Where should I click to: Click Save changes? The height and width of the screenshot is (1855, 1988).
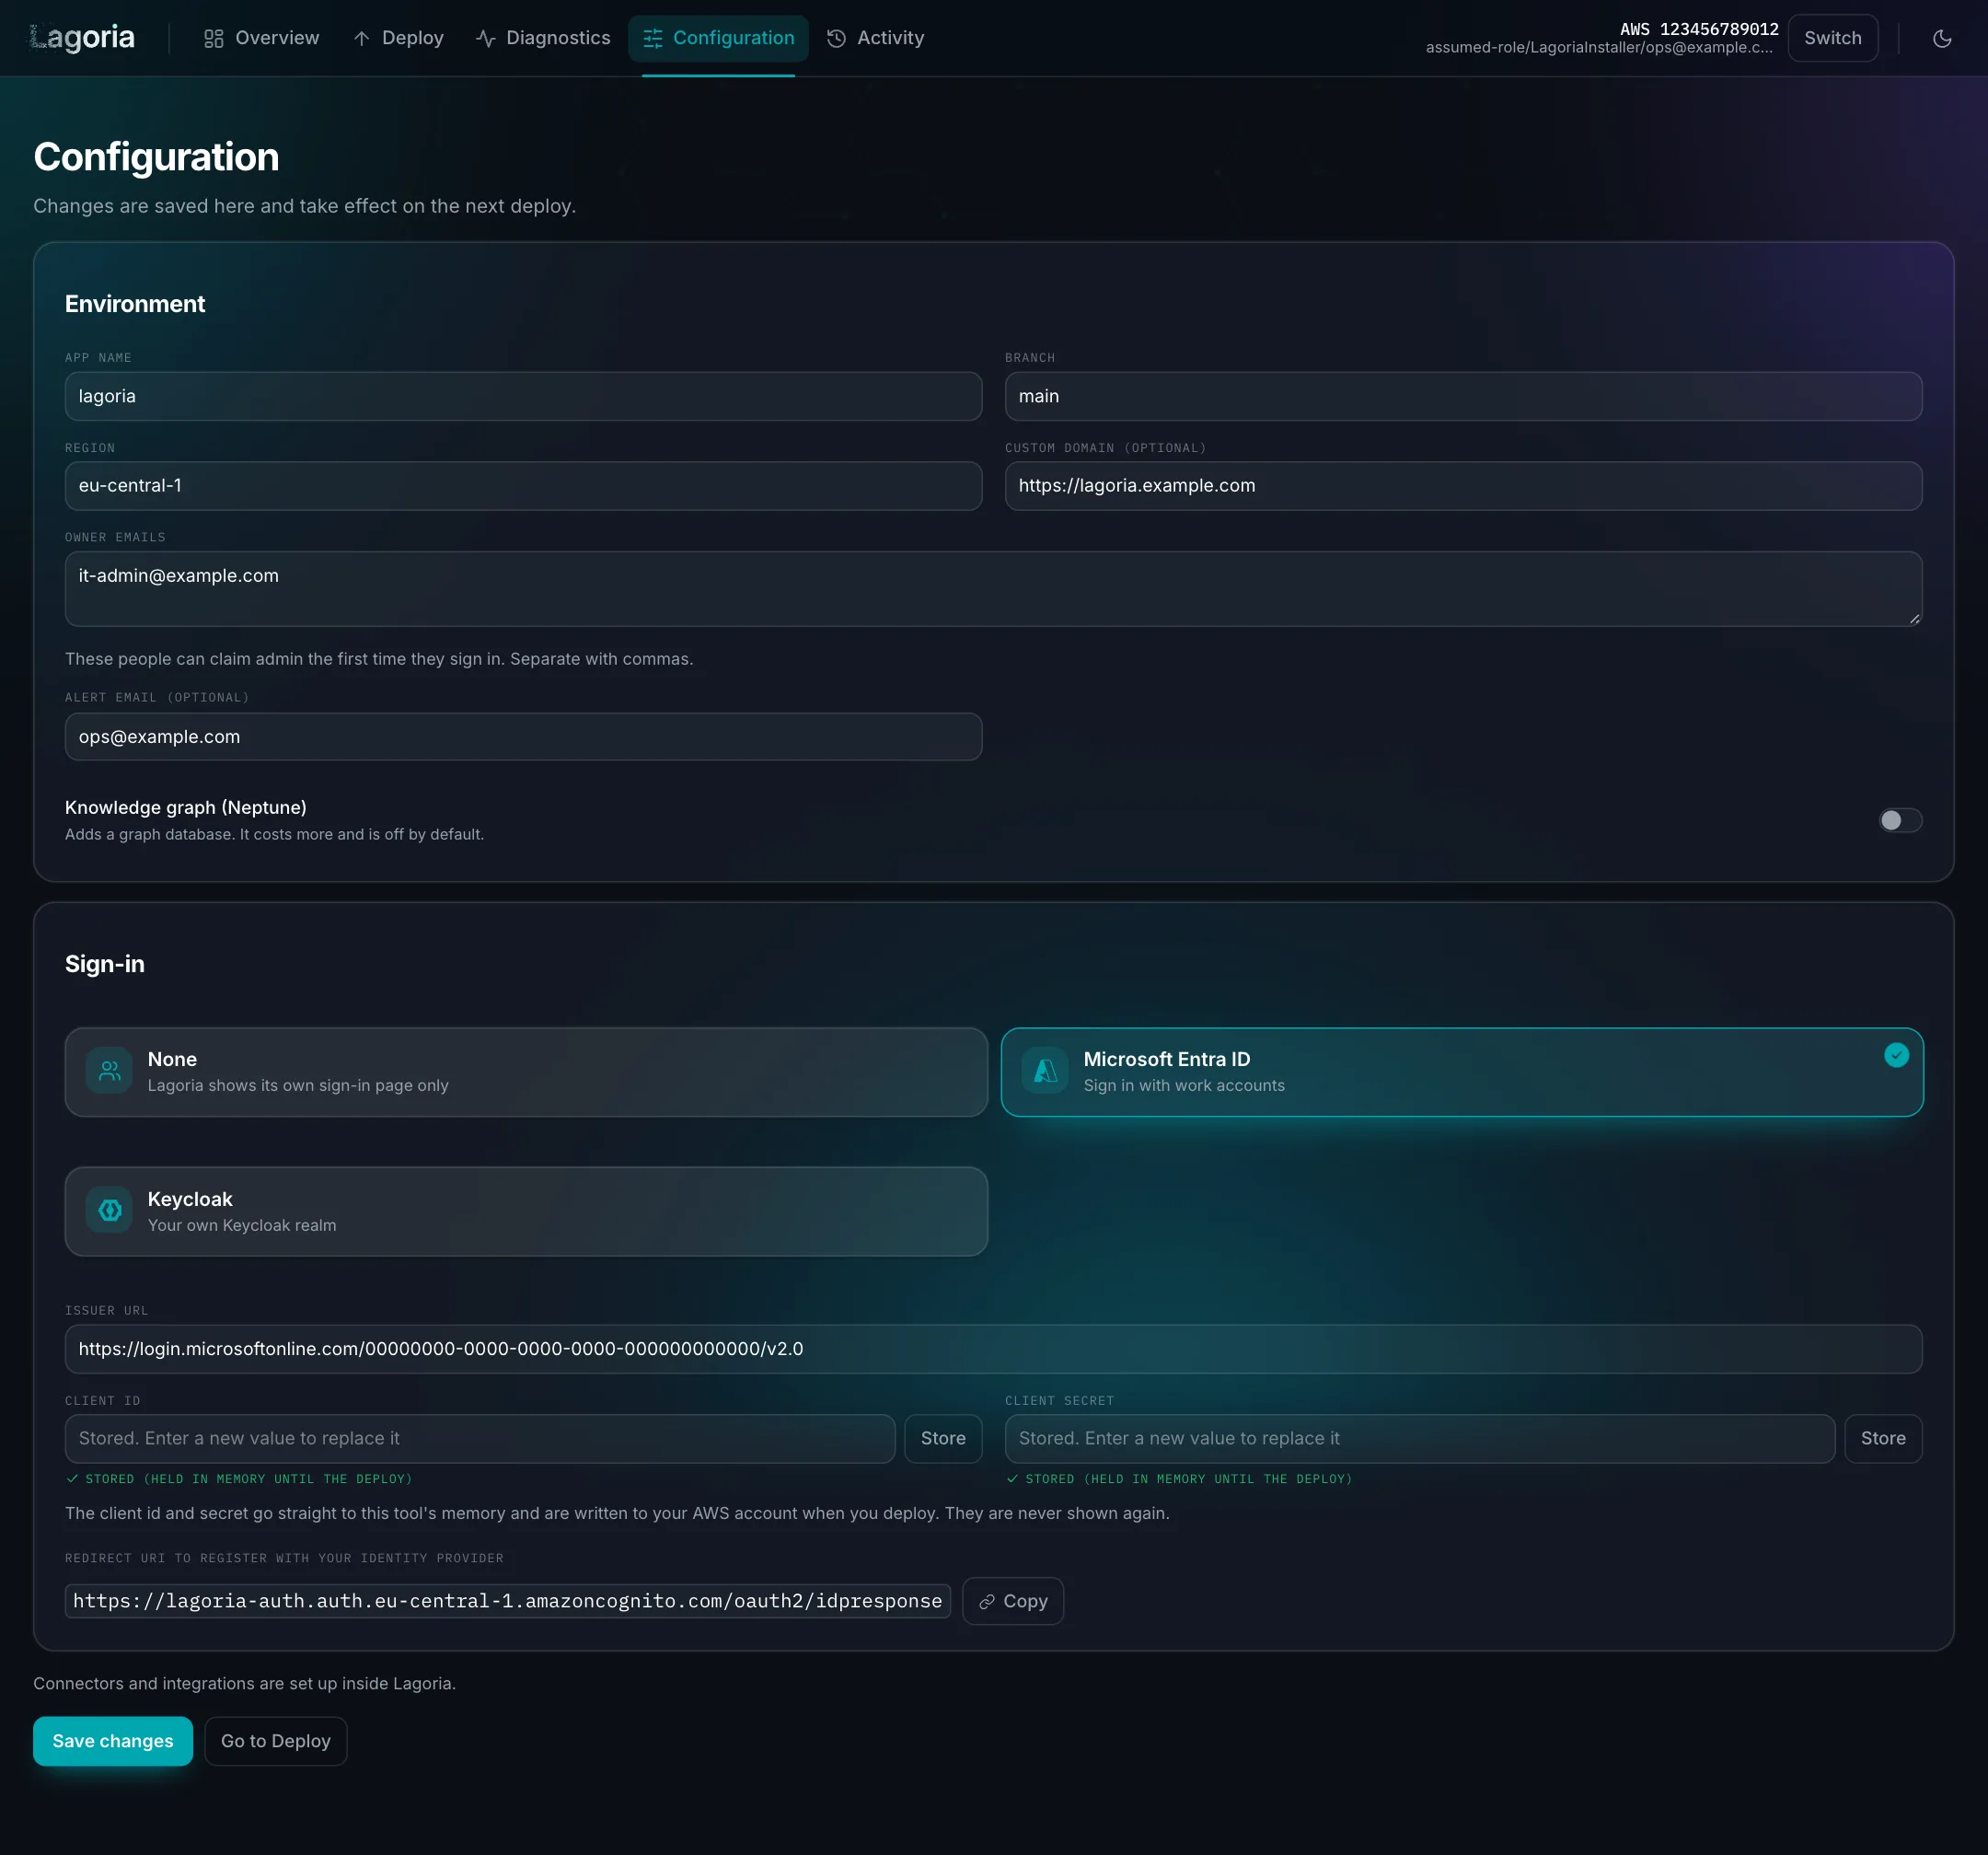coord(113,1741)
